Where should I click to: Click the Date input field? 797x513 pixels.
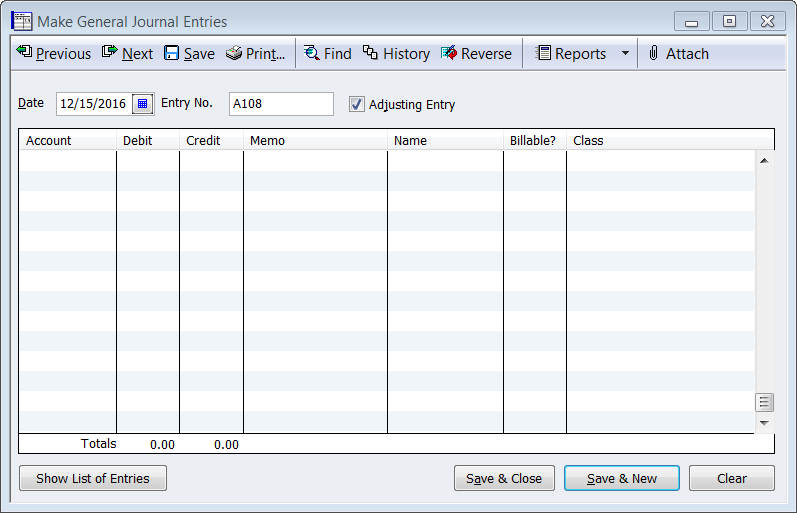point(93,104)
